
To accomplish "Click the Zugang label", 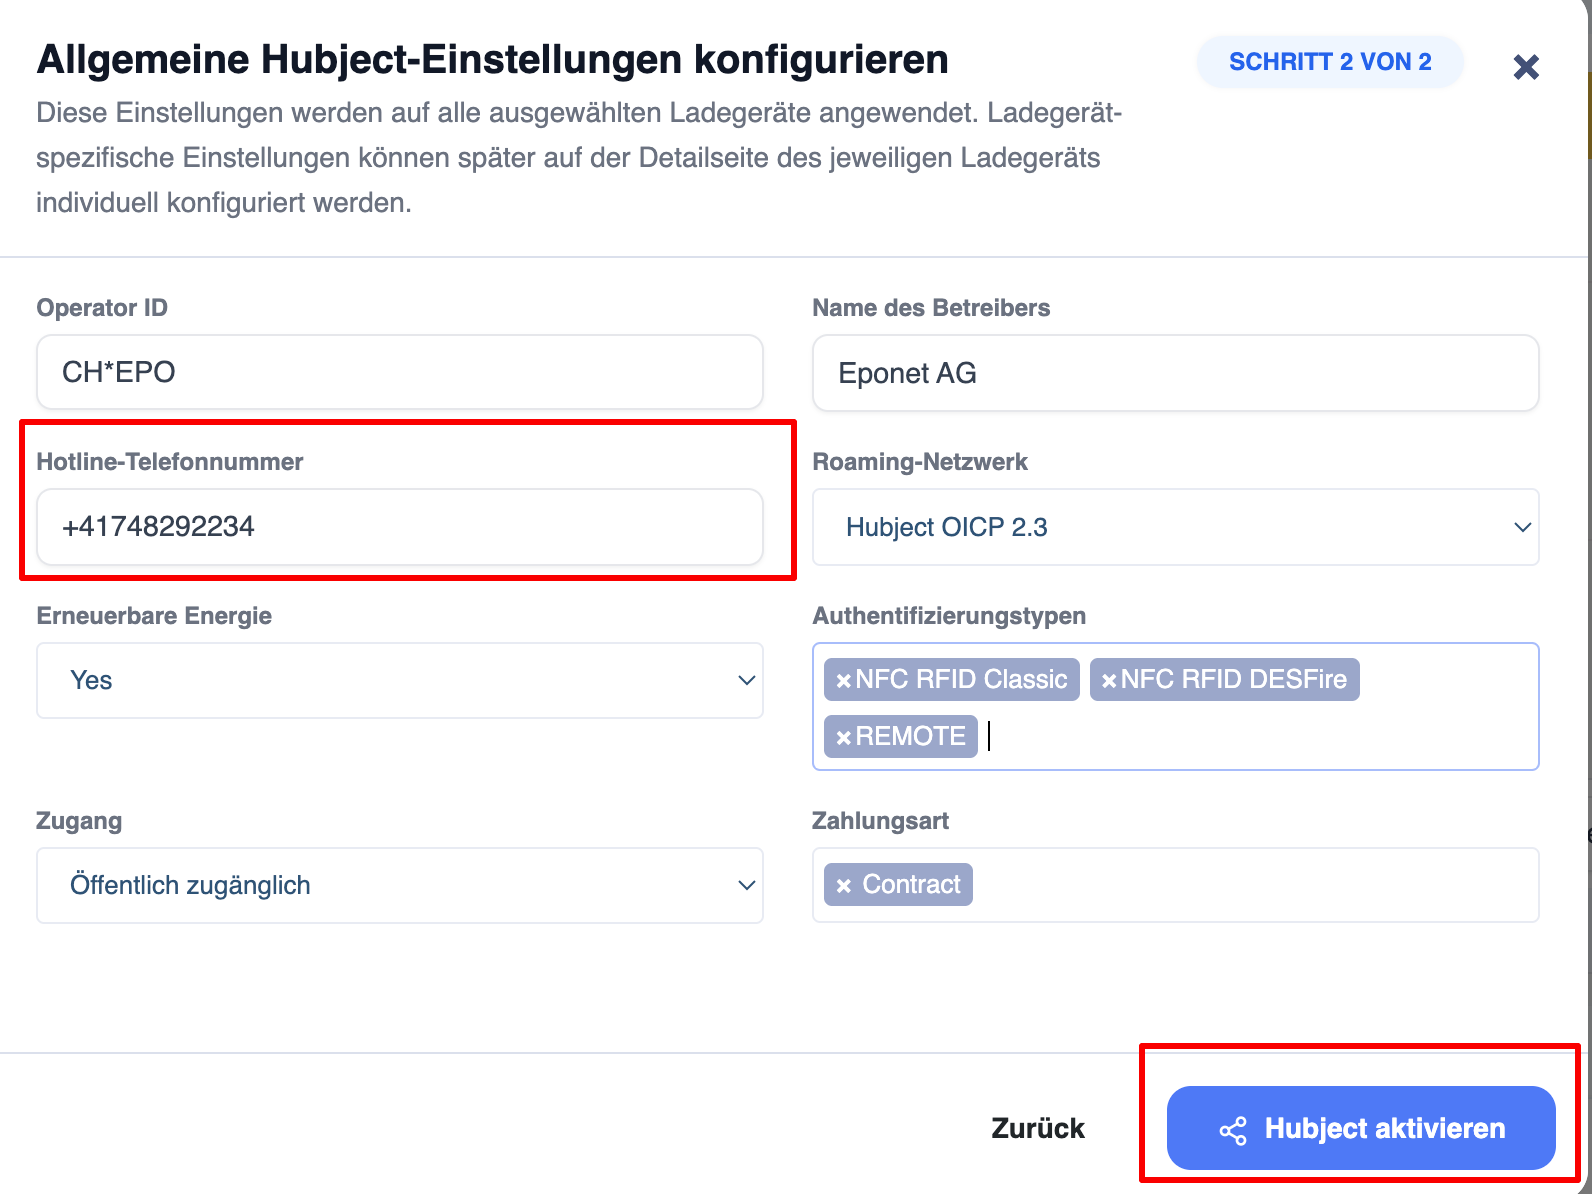I will point(79,821).
